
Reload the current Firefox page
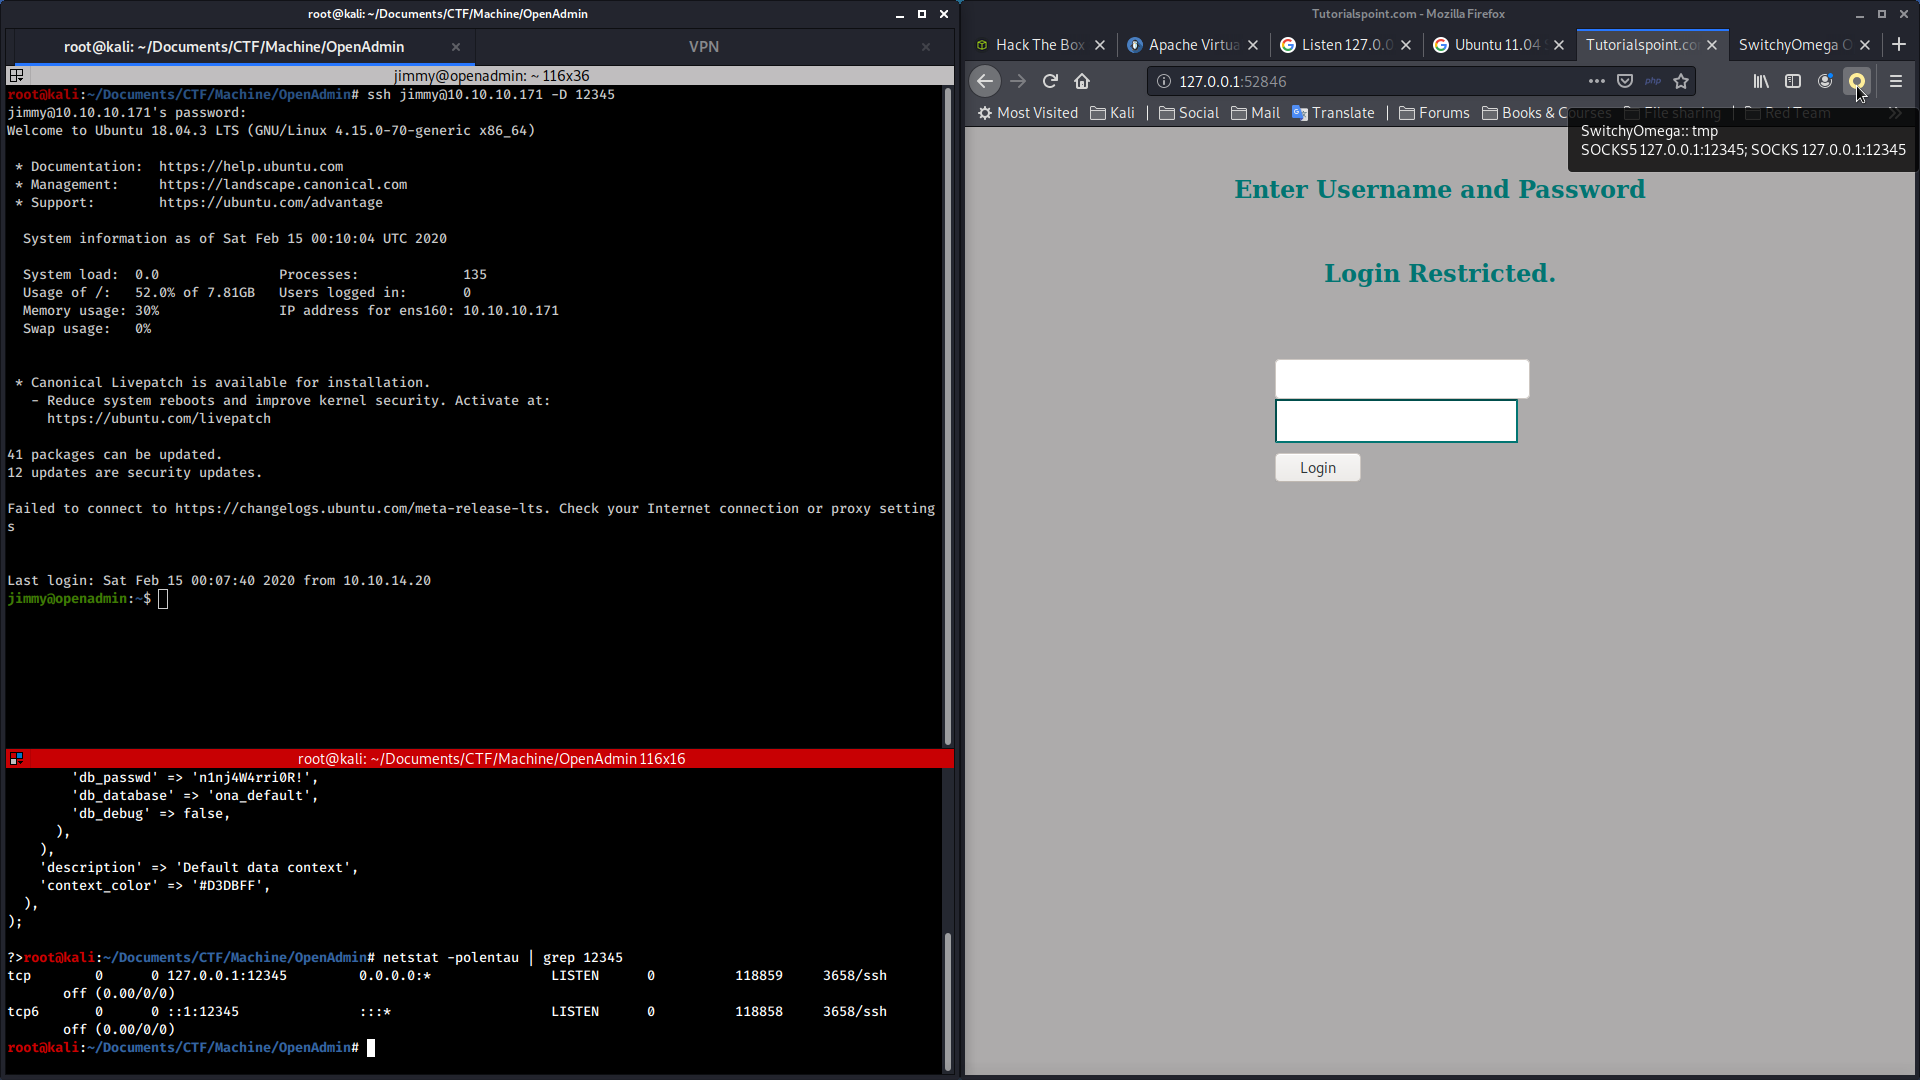[1050, 81]
